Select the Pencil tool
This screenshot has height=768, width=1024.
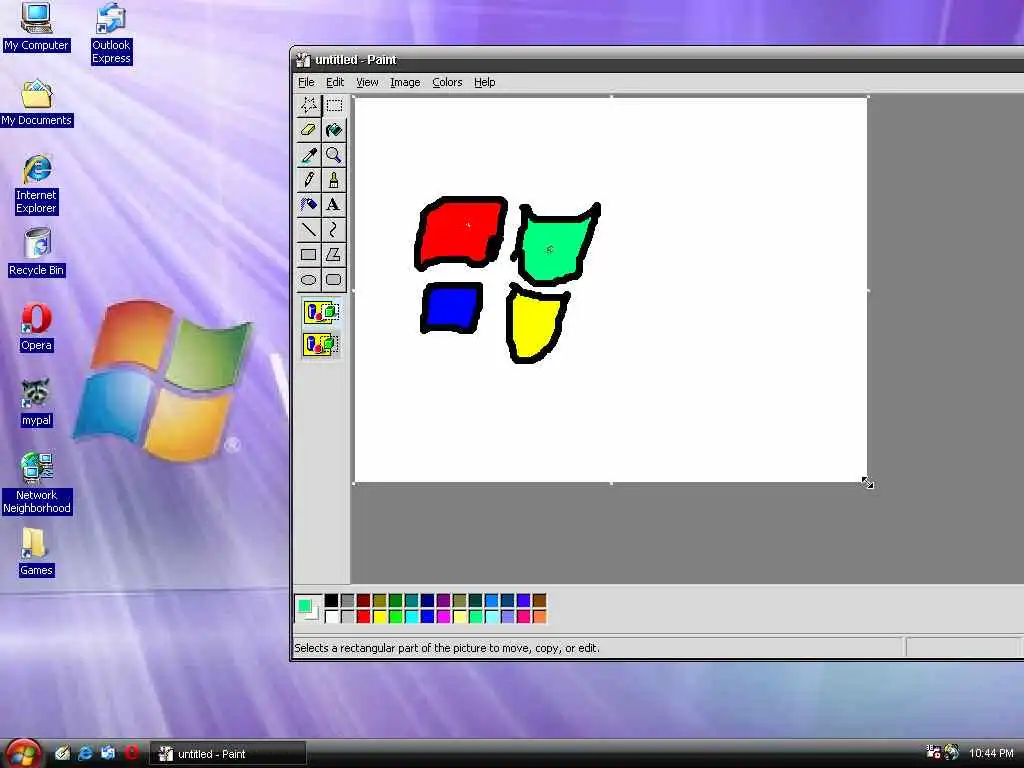309,180
